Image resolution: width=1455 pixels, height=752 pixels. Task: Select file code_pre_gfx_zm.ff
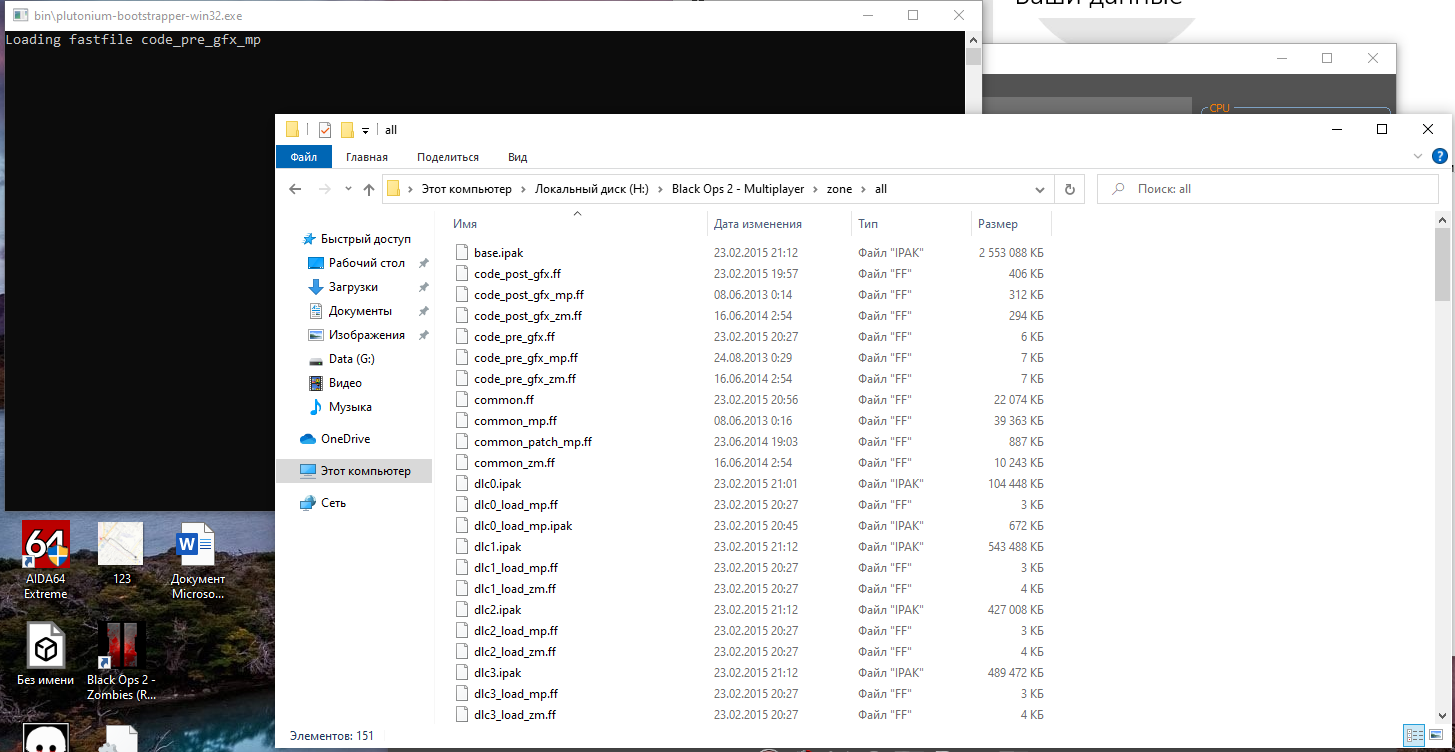[524, 379]
